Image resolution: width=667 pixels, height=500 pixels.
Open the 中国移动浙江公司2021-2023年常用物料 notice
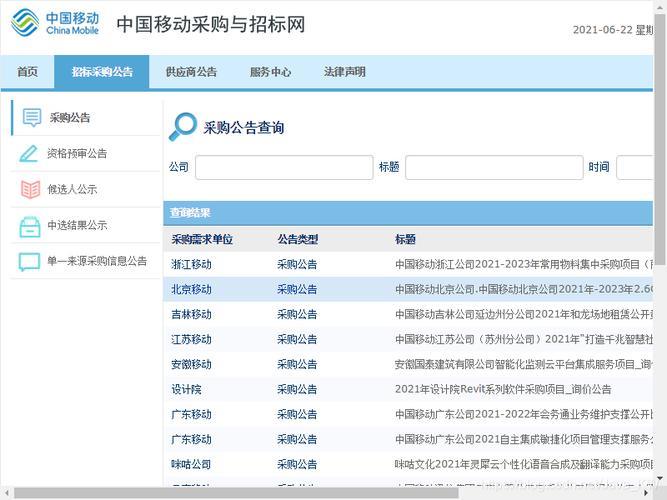524,264
